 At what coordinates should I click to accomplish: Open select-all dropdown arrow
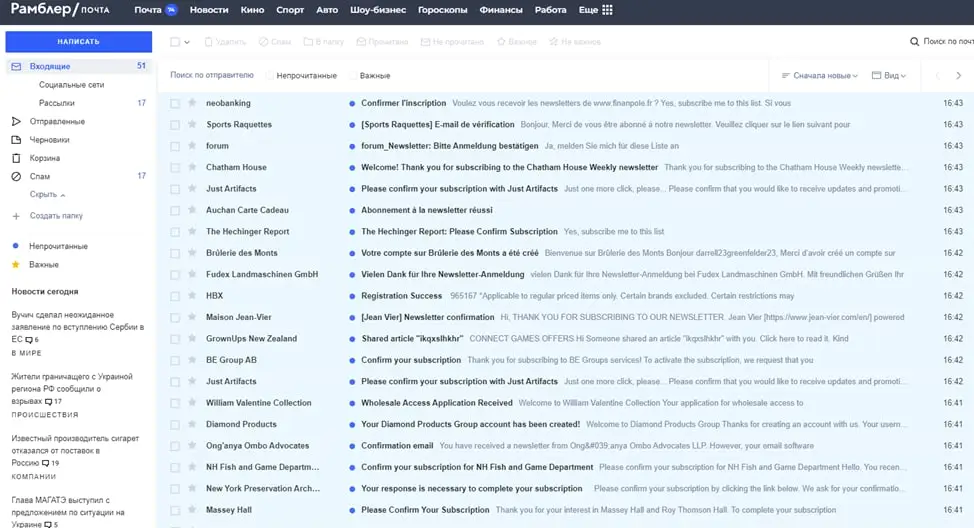(x=187, y=42)
